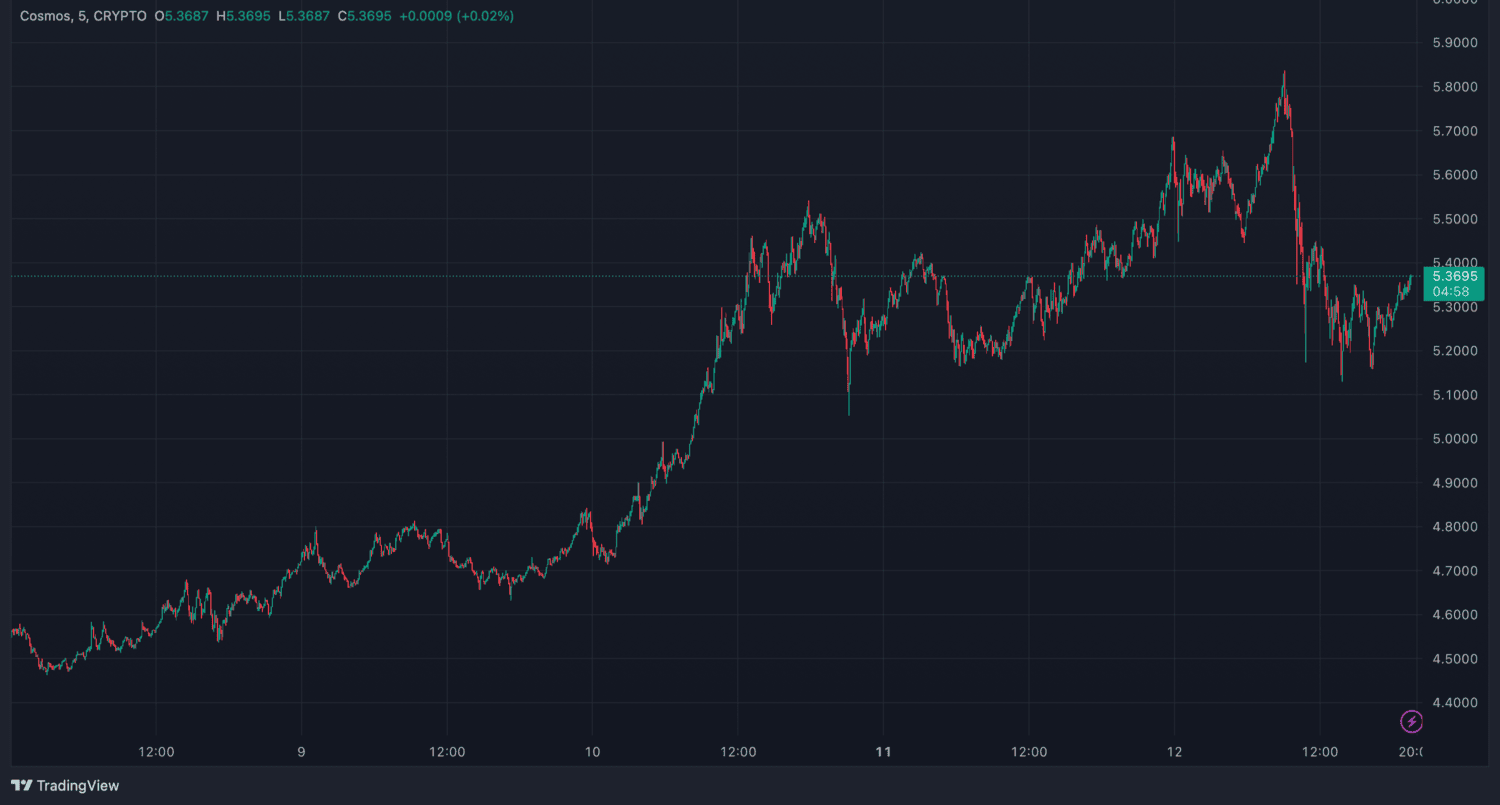1500x805 pixels.
Task: Select date label 10 on time axis
Action: point(592,751)
